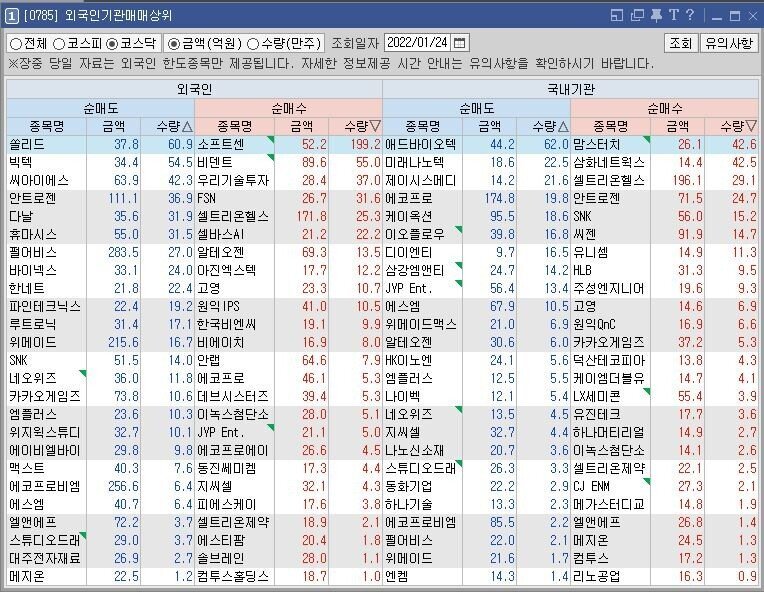This screenshot has width=764, height=592.
Task: Click 동진쎄미켐 stock name
Action: (x=227, y=468)
